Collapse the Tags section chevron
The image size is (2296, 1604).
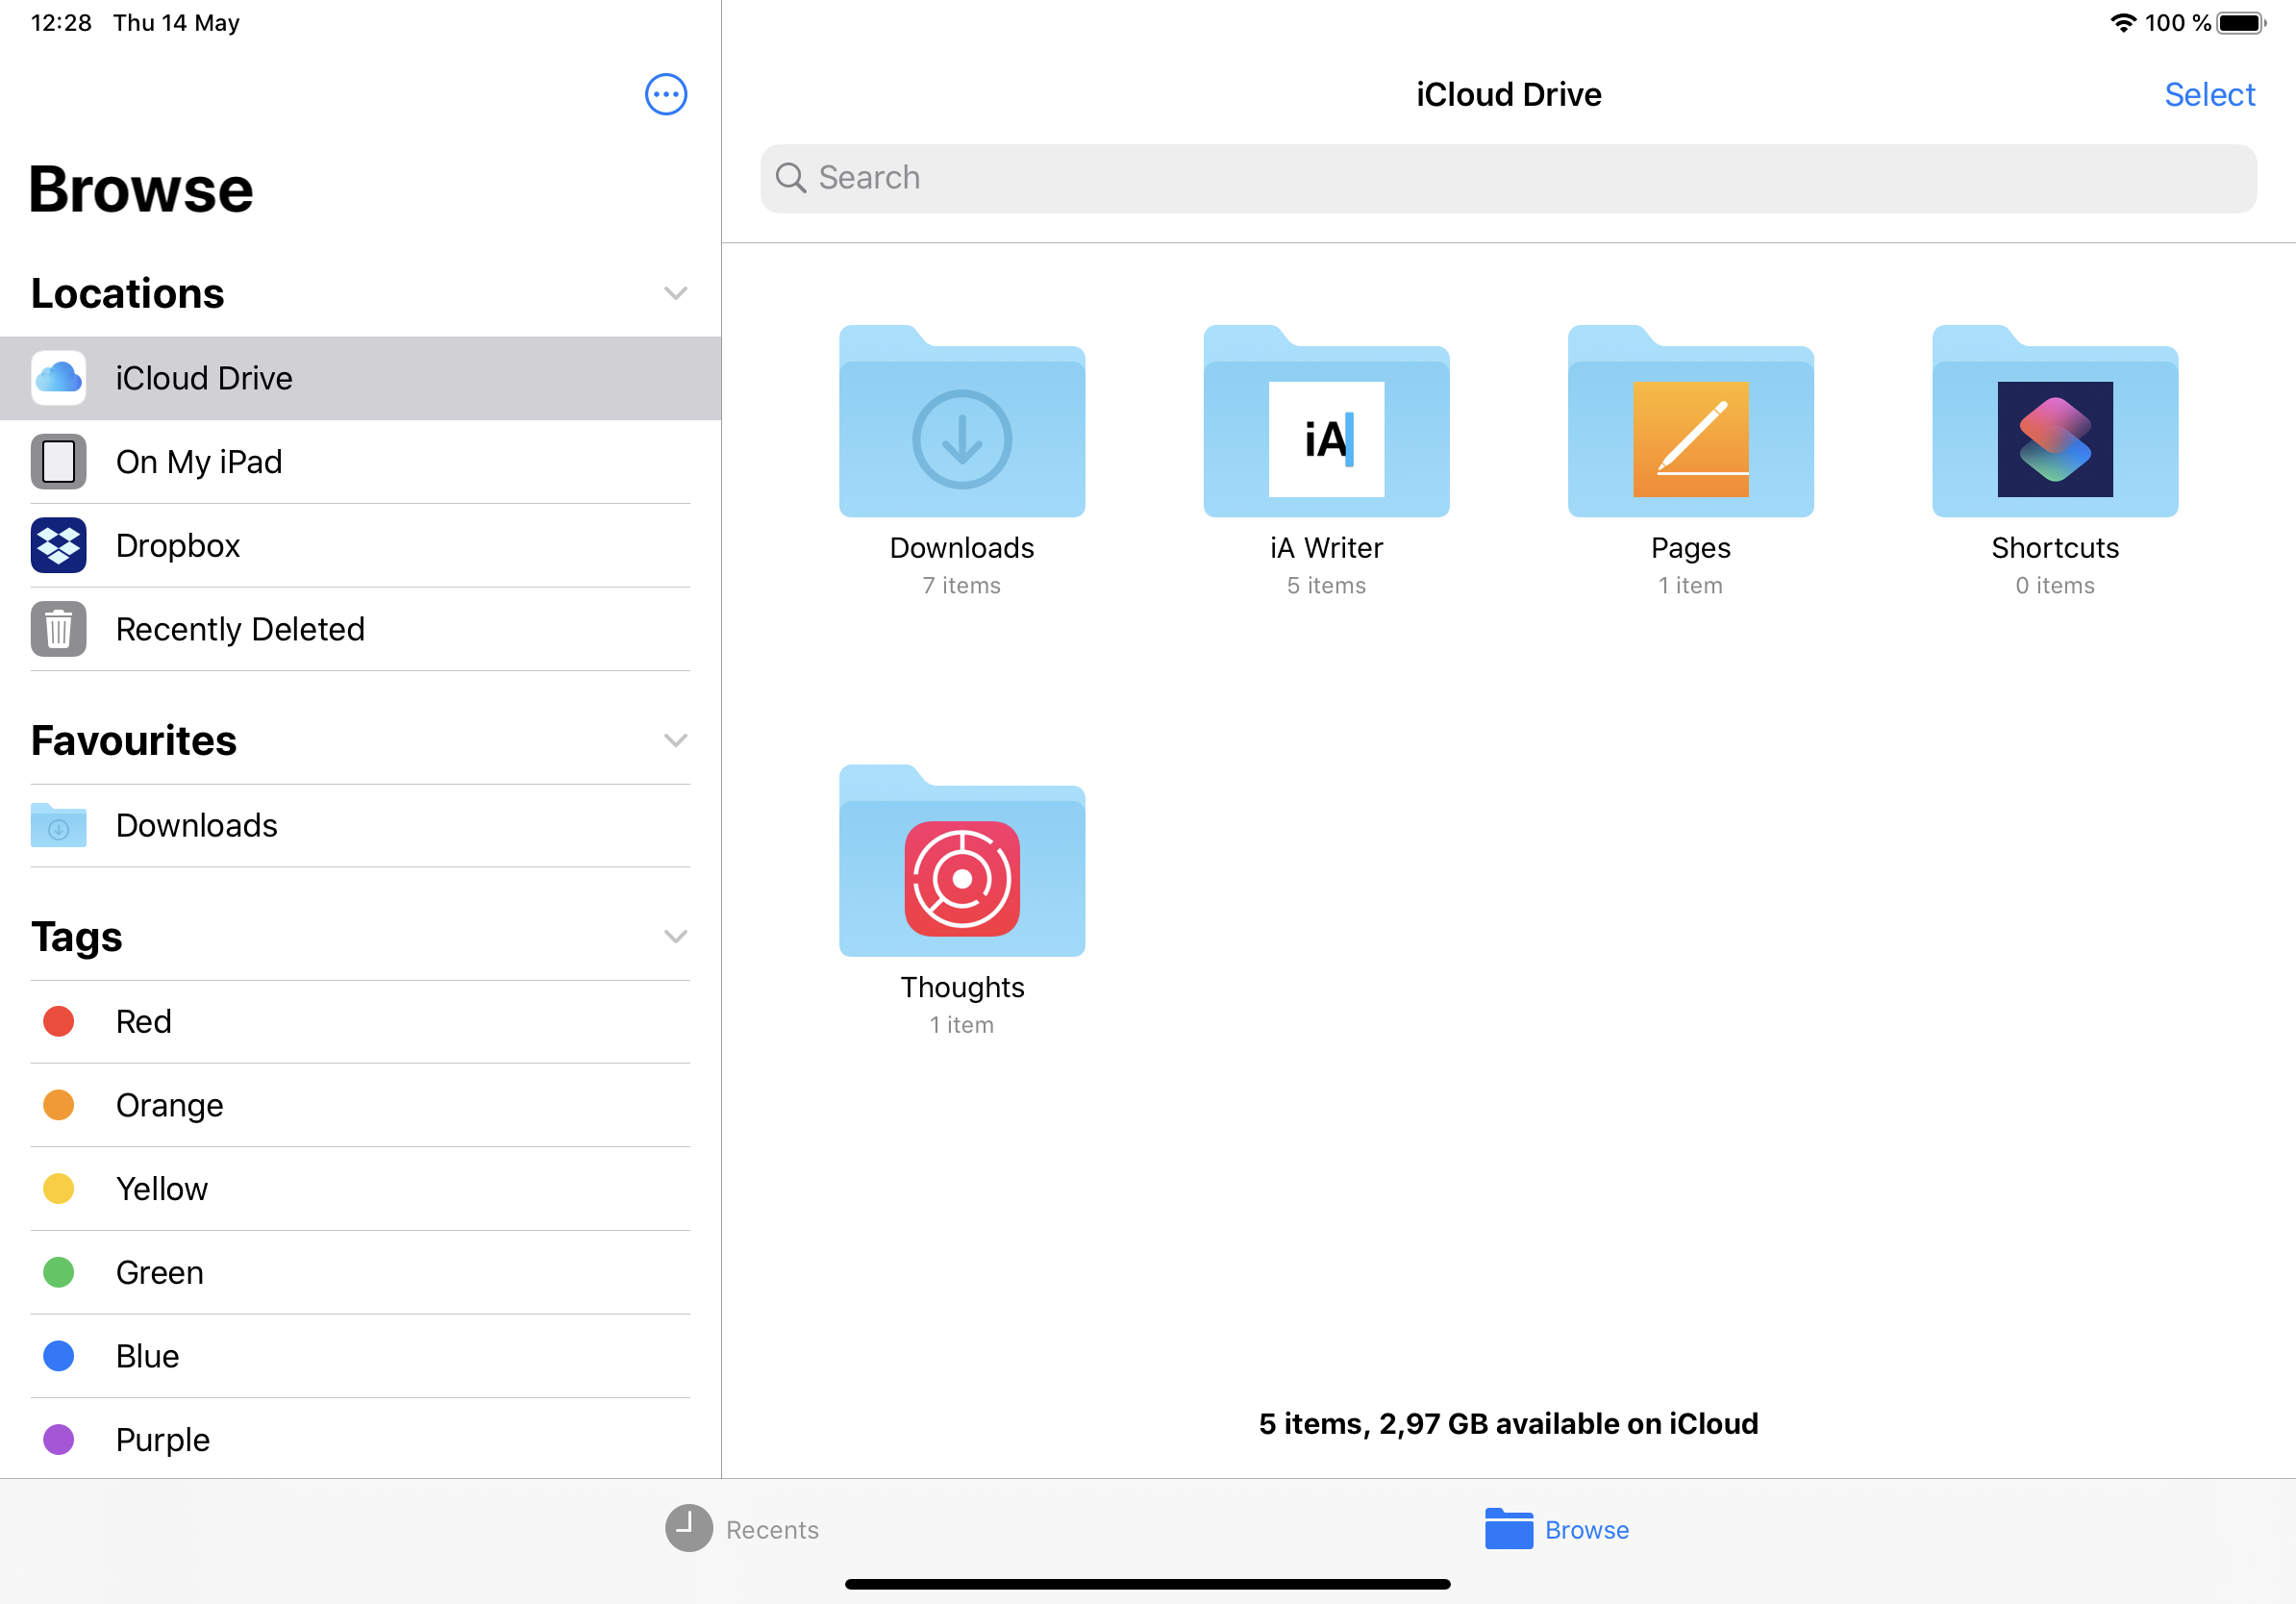(x=676, y=937)
